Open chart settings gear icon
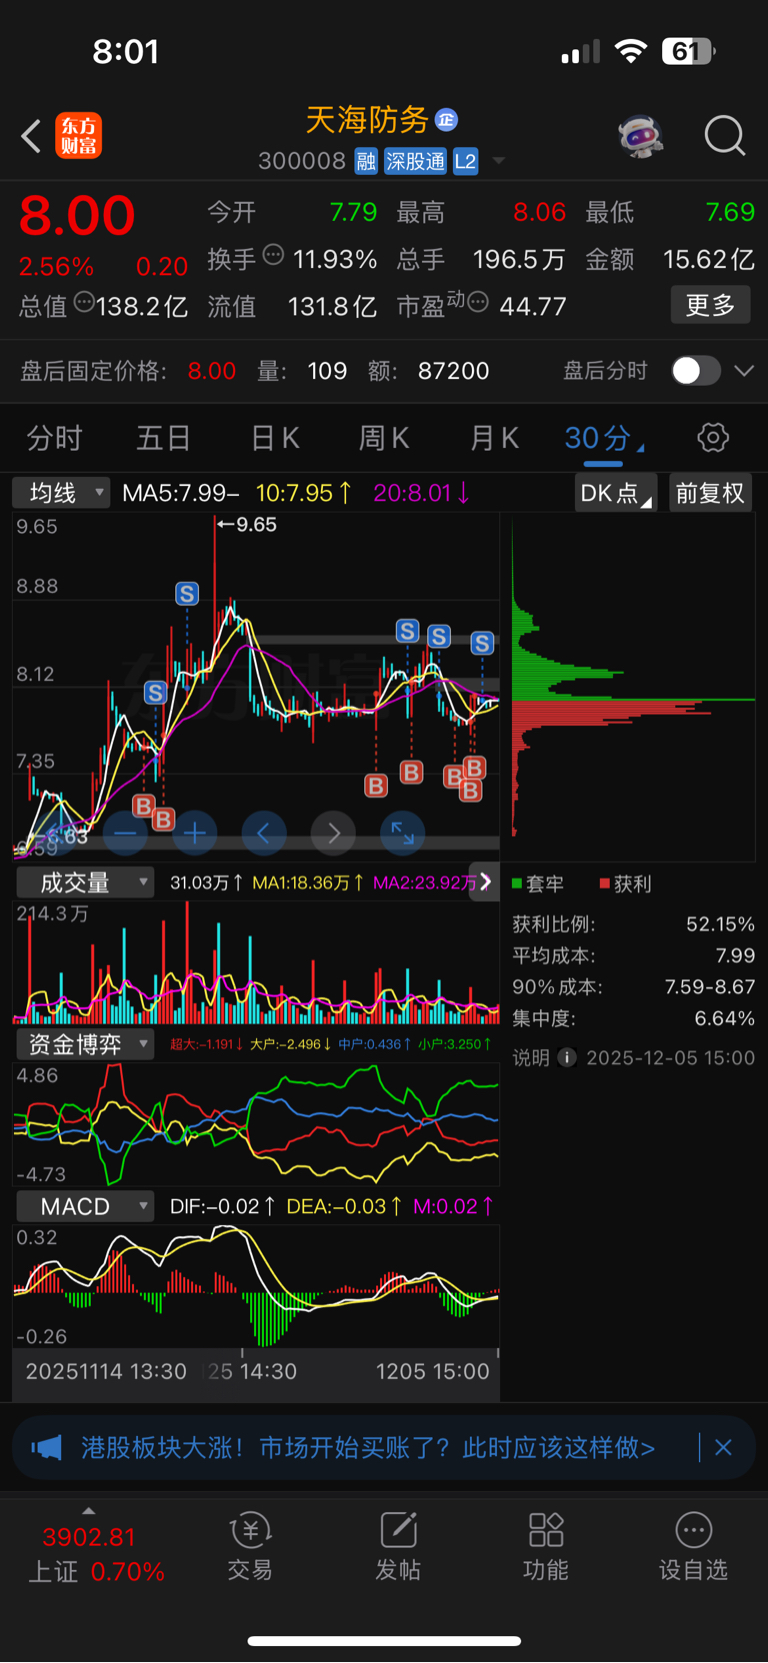The width and height of the screenshot is (768, 1663). tap(713, 437)
